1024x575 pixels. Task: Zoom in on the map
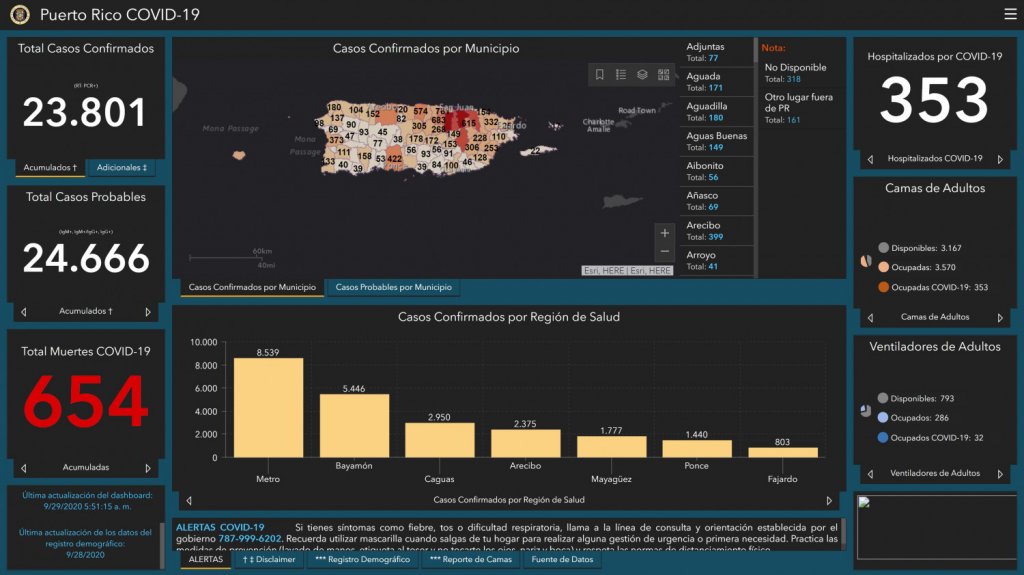pos(665,233)
